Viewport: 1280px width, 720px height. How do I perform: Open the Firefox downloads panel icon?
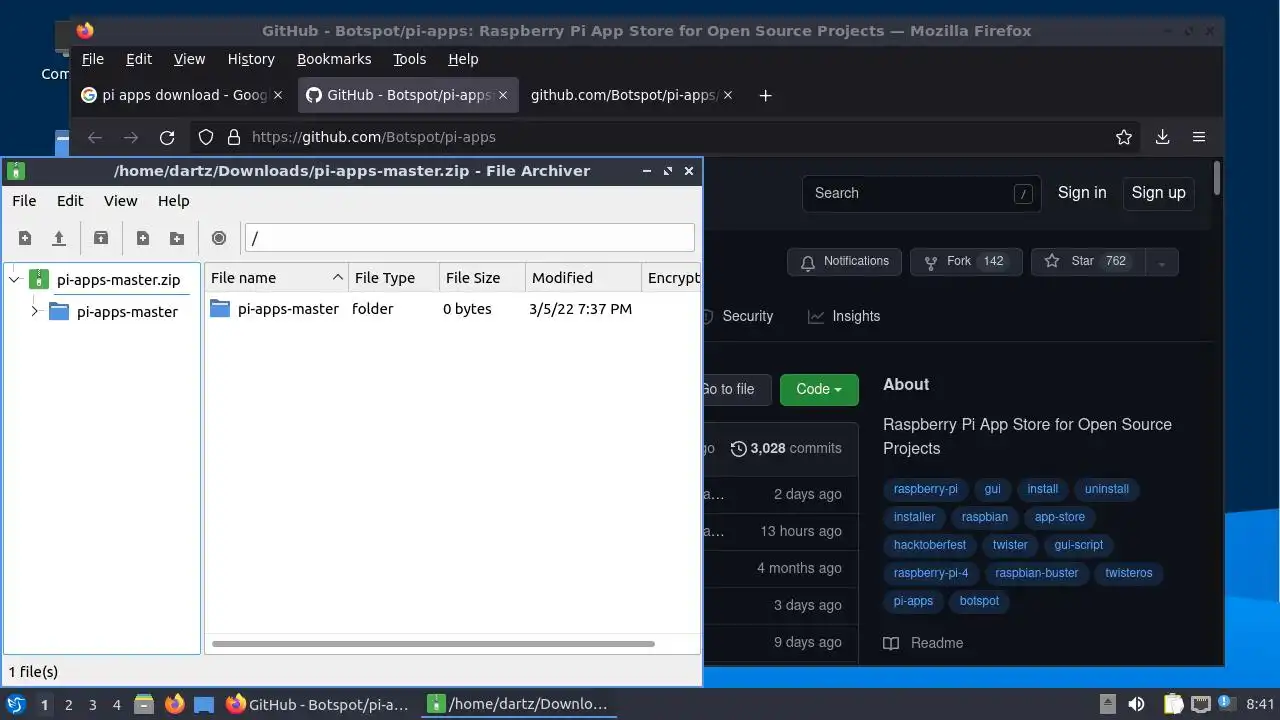1162,137
